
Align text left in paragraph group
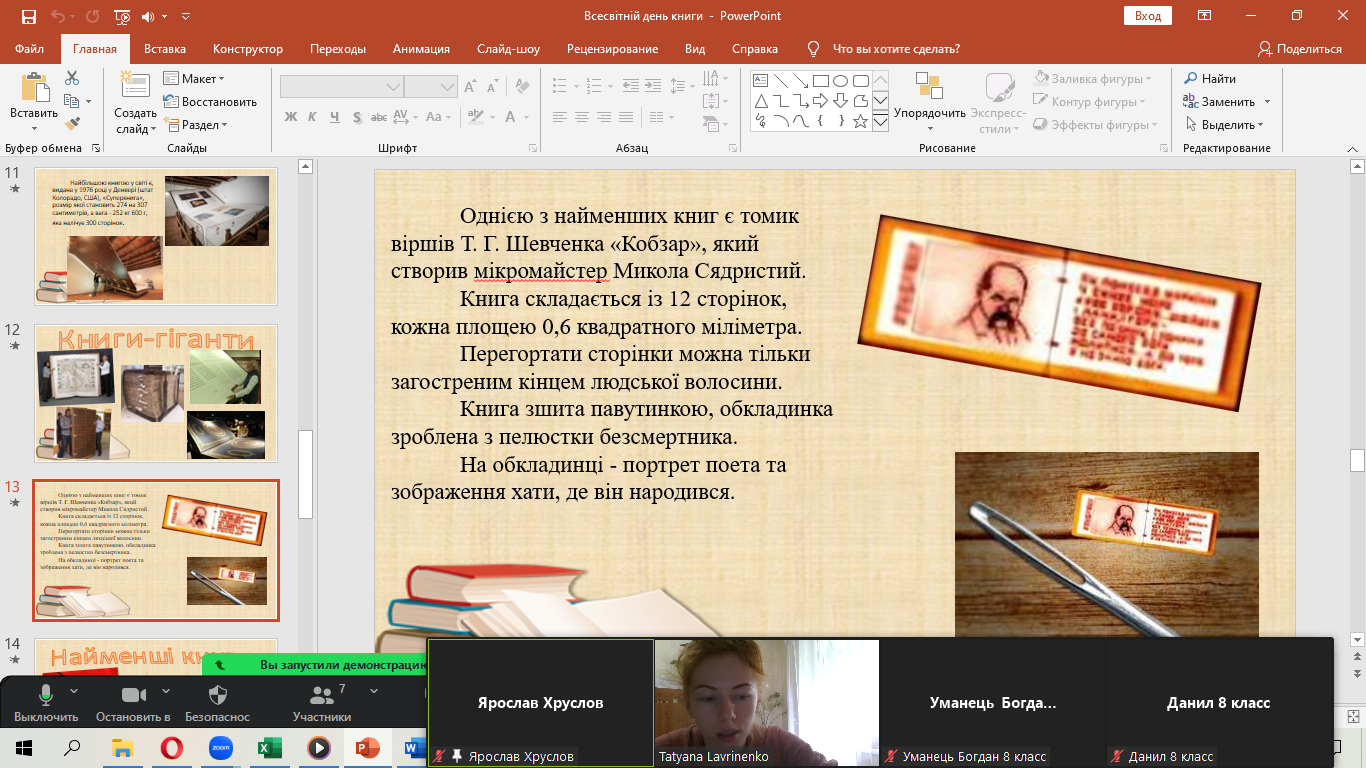click(x=560, y=117)
